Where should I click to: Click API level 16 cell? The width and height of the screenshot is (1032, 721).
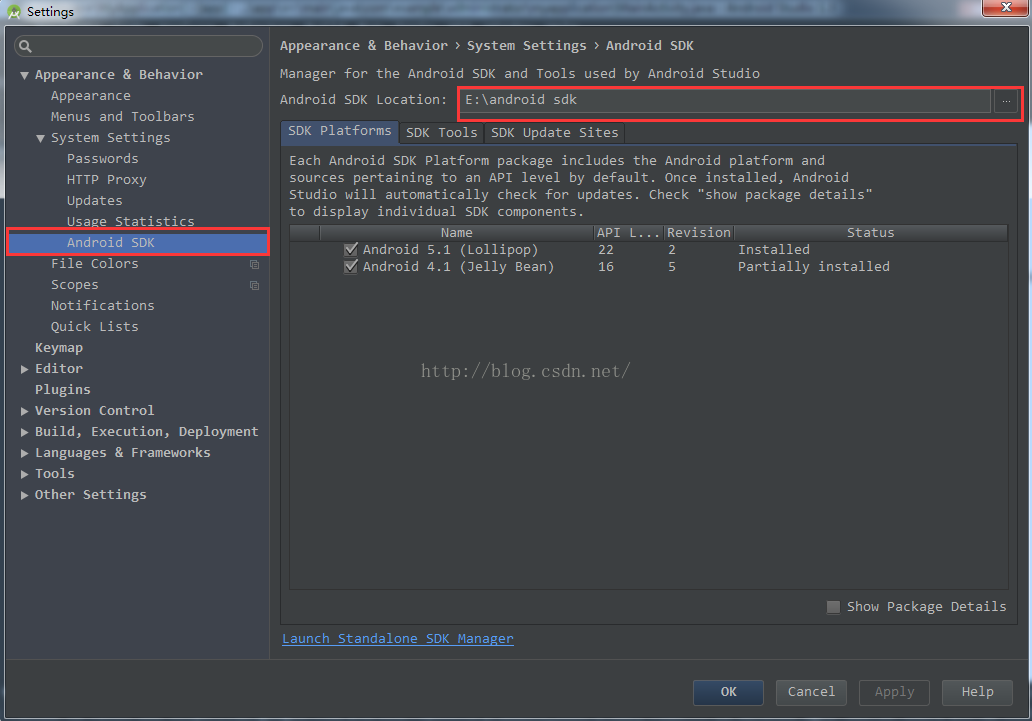pyautogui.click(x=606, y=267)
